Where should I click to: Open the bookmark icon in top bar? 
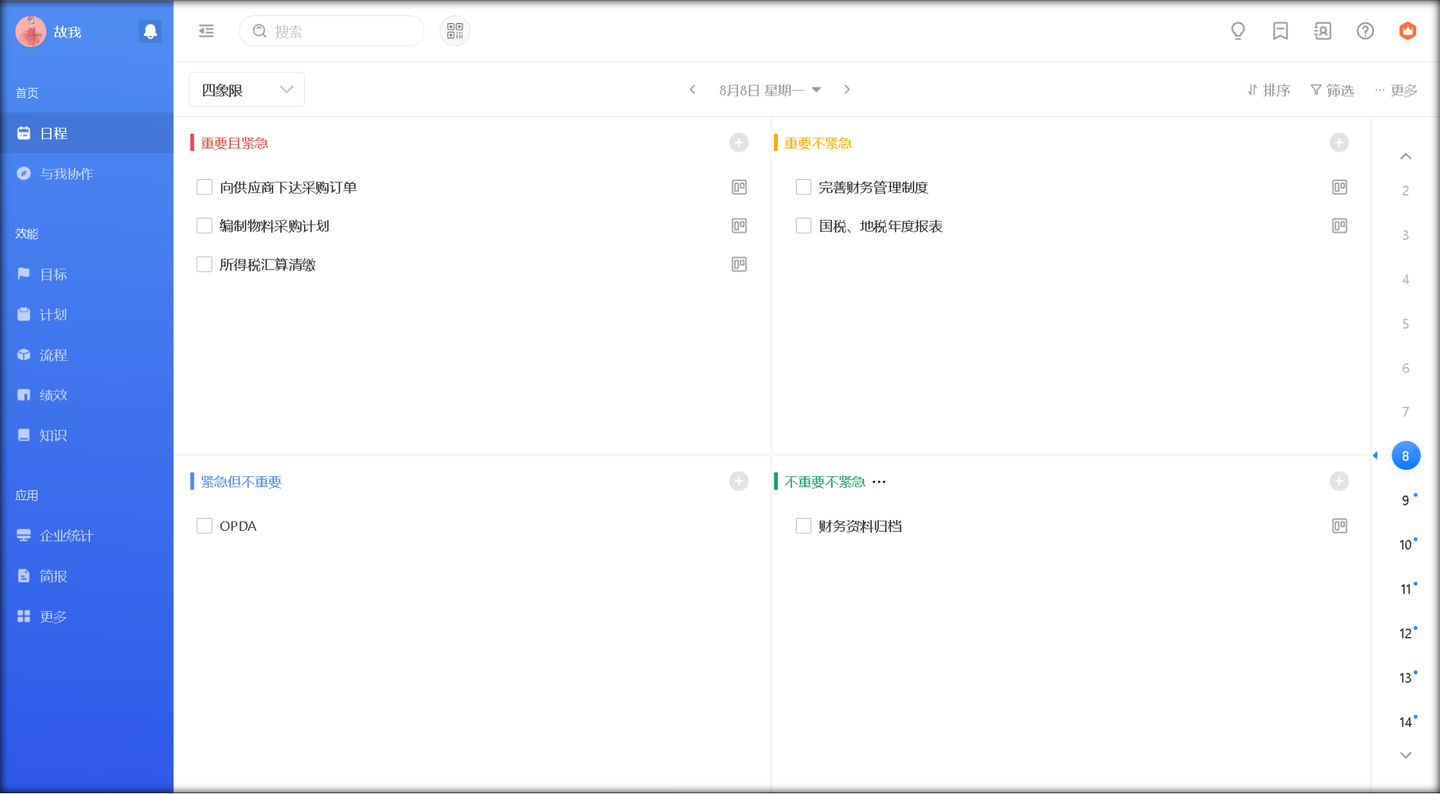click(1280, 32)
